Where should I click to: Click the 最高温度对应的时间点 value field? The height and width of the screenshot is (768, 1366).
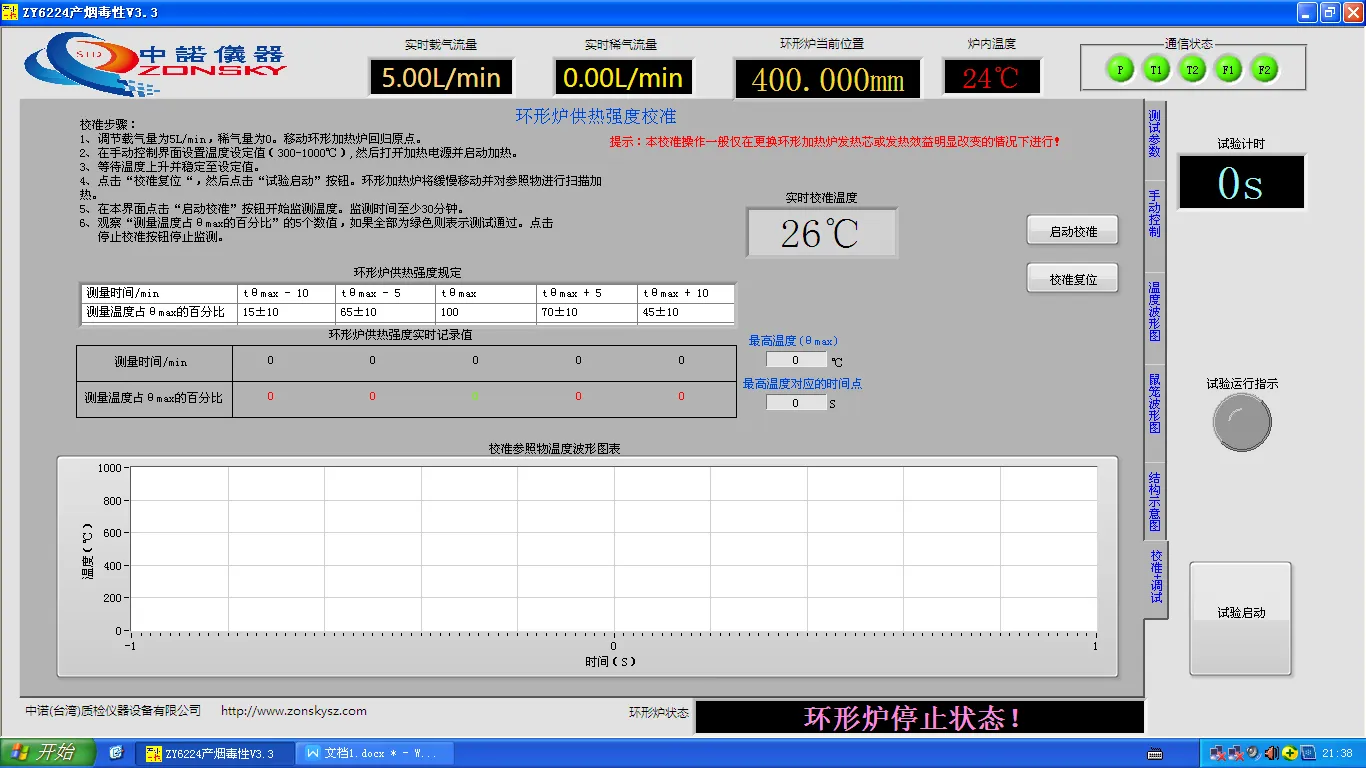[796, 403]
